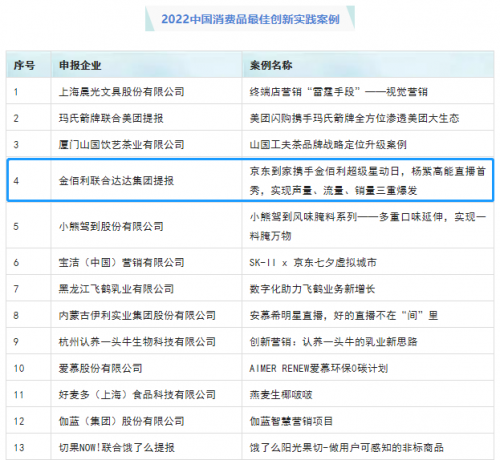Click the 京东到家携手金佰利超级星动日 case text
Image resolution: width=500 pixels, height=460 pixels.
coord(367,181)
